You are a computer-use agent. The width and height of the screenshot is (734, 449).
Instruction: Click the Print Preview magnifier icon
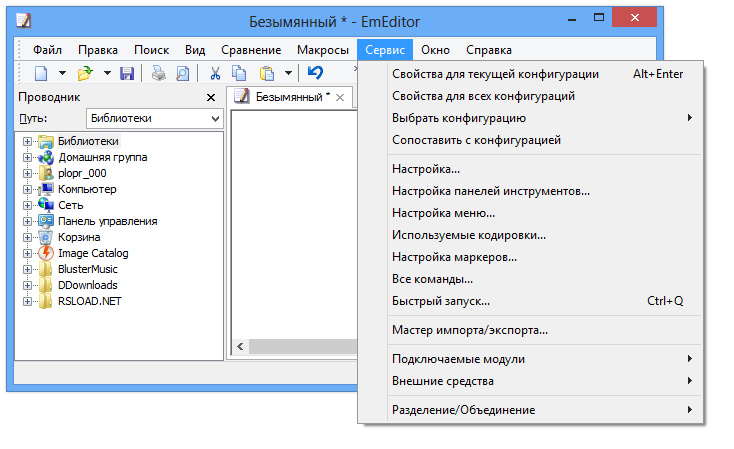point(183,73)
